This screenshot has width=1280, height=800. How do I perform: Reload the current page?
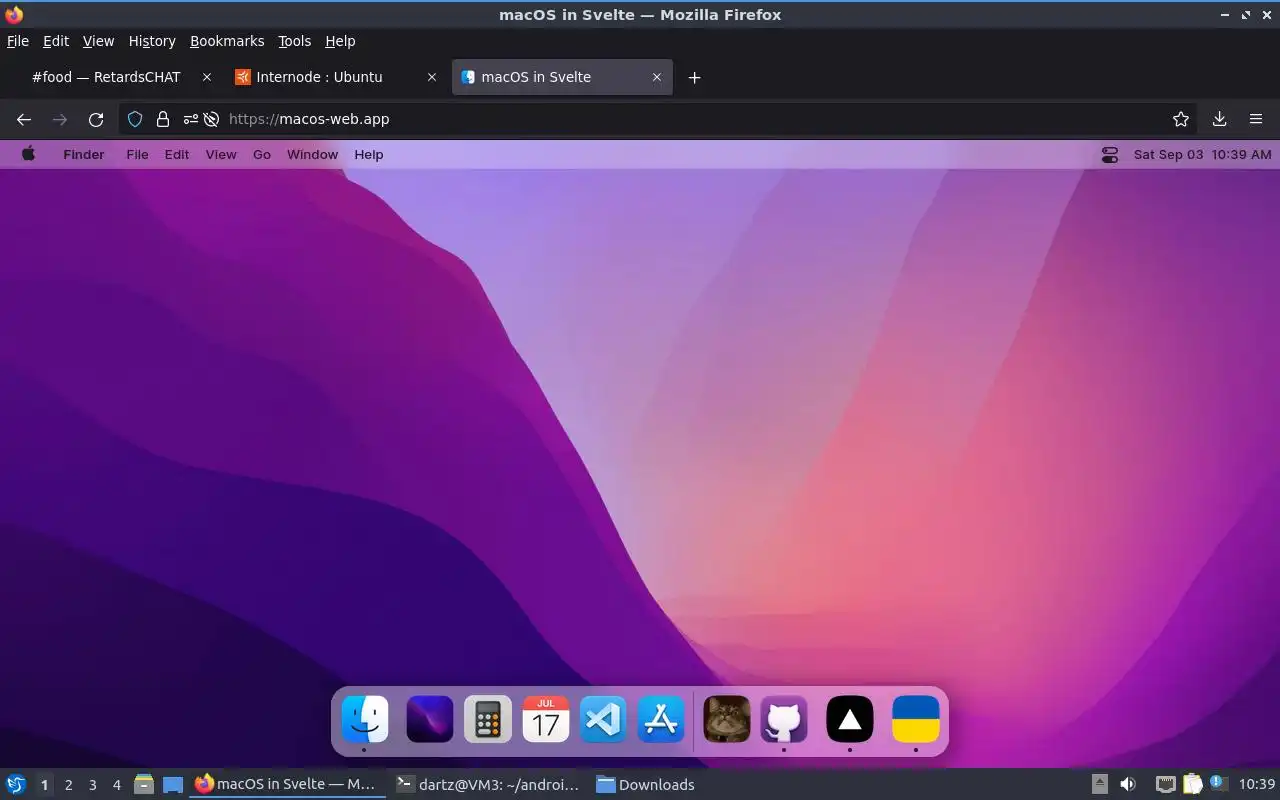point(96,119)
